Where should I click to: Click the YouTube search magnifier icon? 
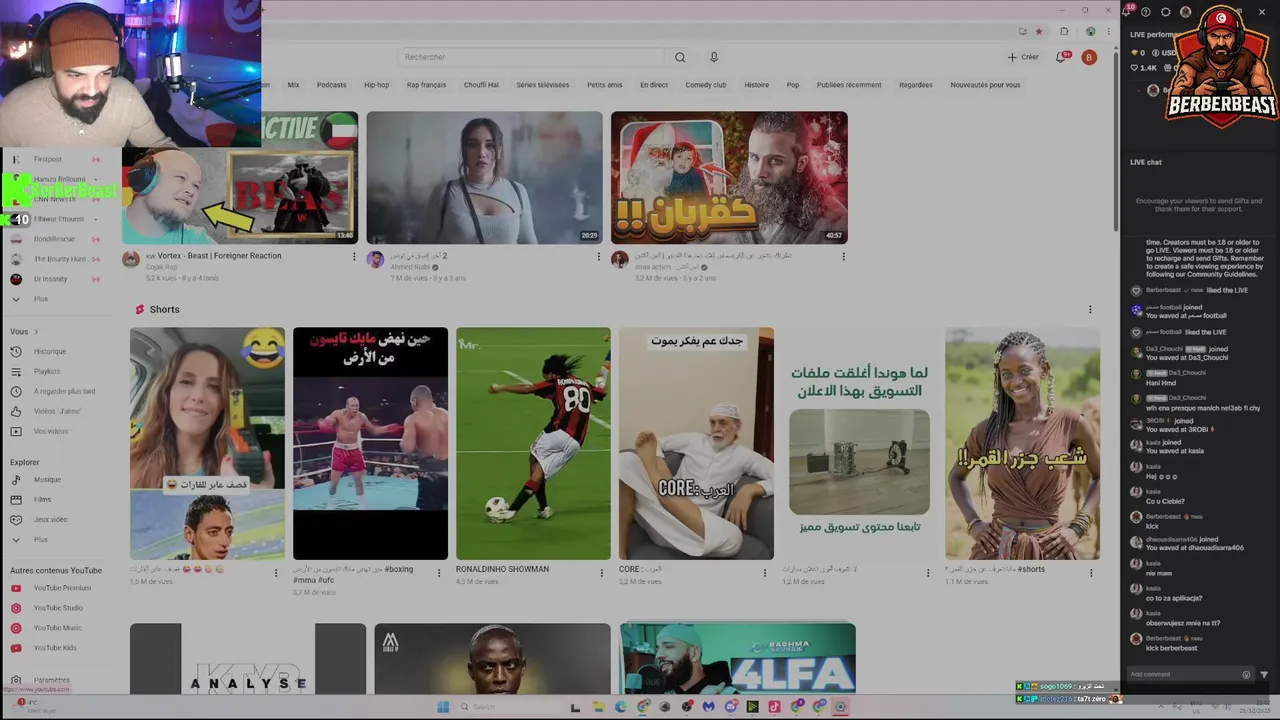[680, 57]
